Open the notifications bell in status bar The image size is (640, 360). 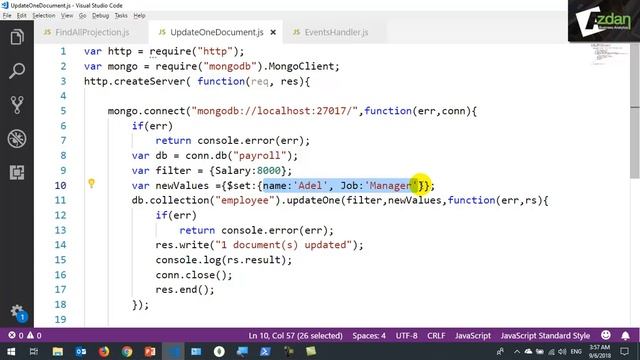625,336
